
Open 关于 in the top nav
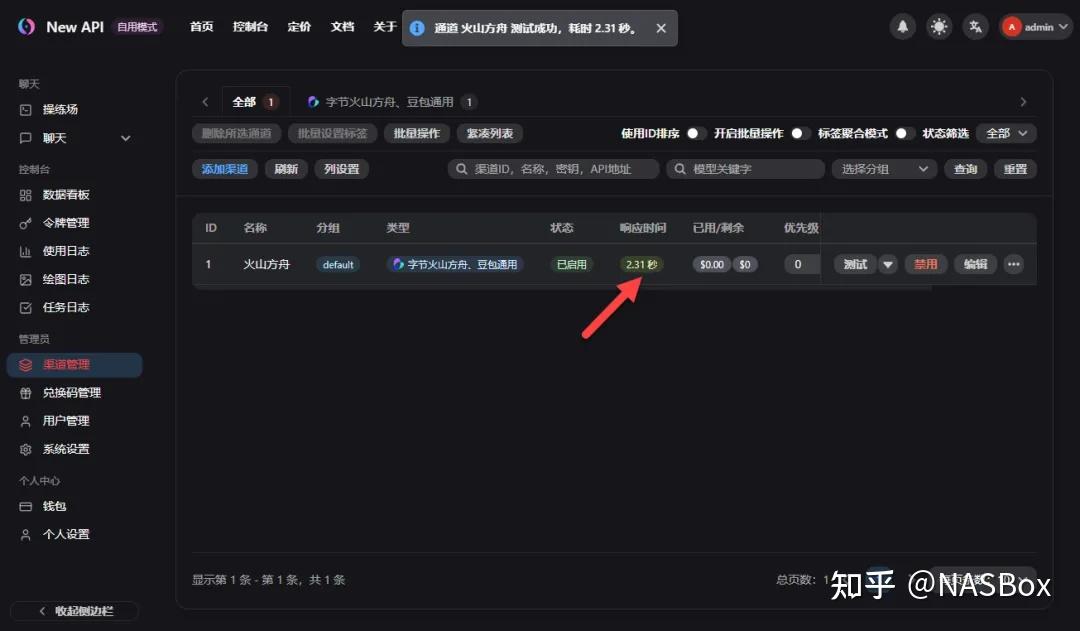pyautogui.click(x=385, y=27)
